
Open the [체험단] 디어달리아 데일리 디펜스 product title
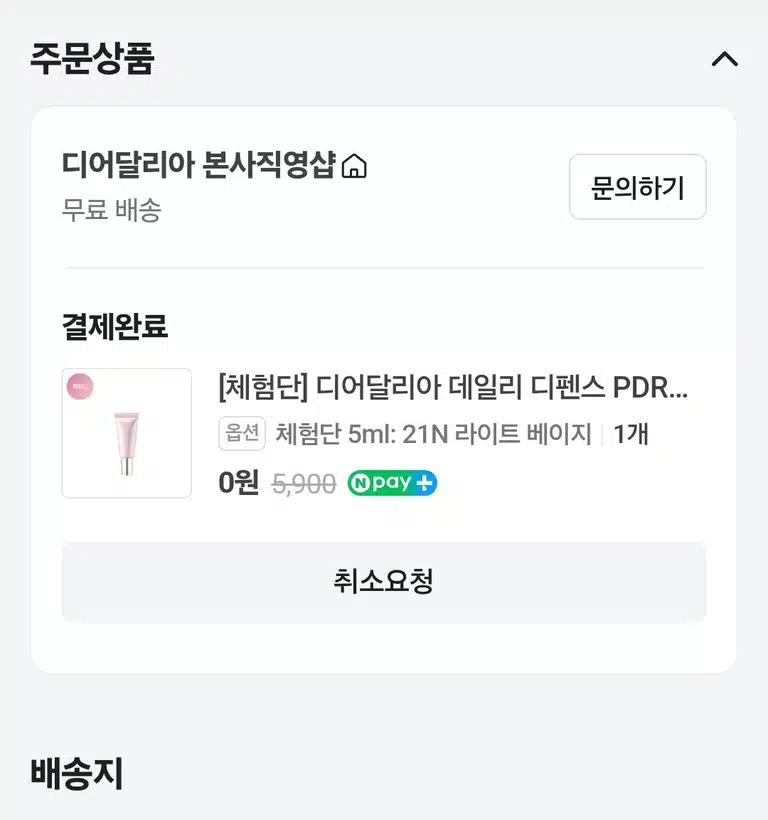[x=453, y=388]
